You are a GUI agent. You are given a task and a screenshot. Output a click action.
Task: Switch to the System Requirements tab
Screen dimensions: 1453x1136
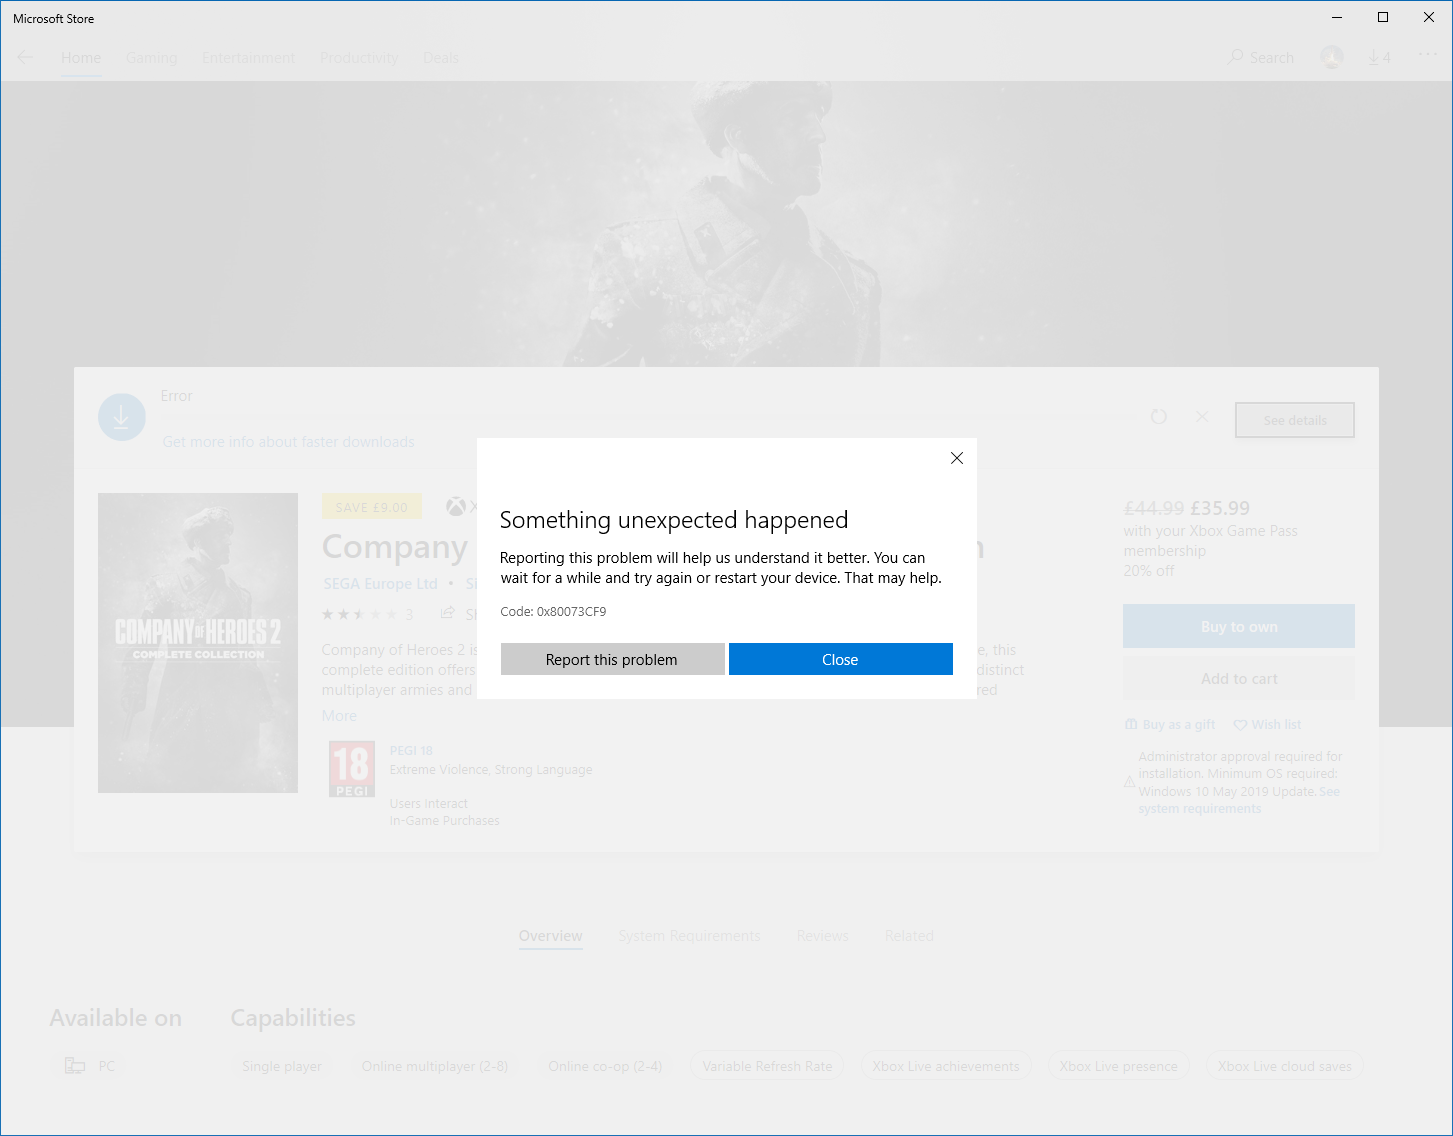pos(689,936)
